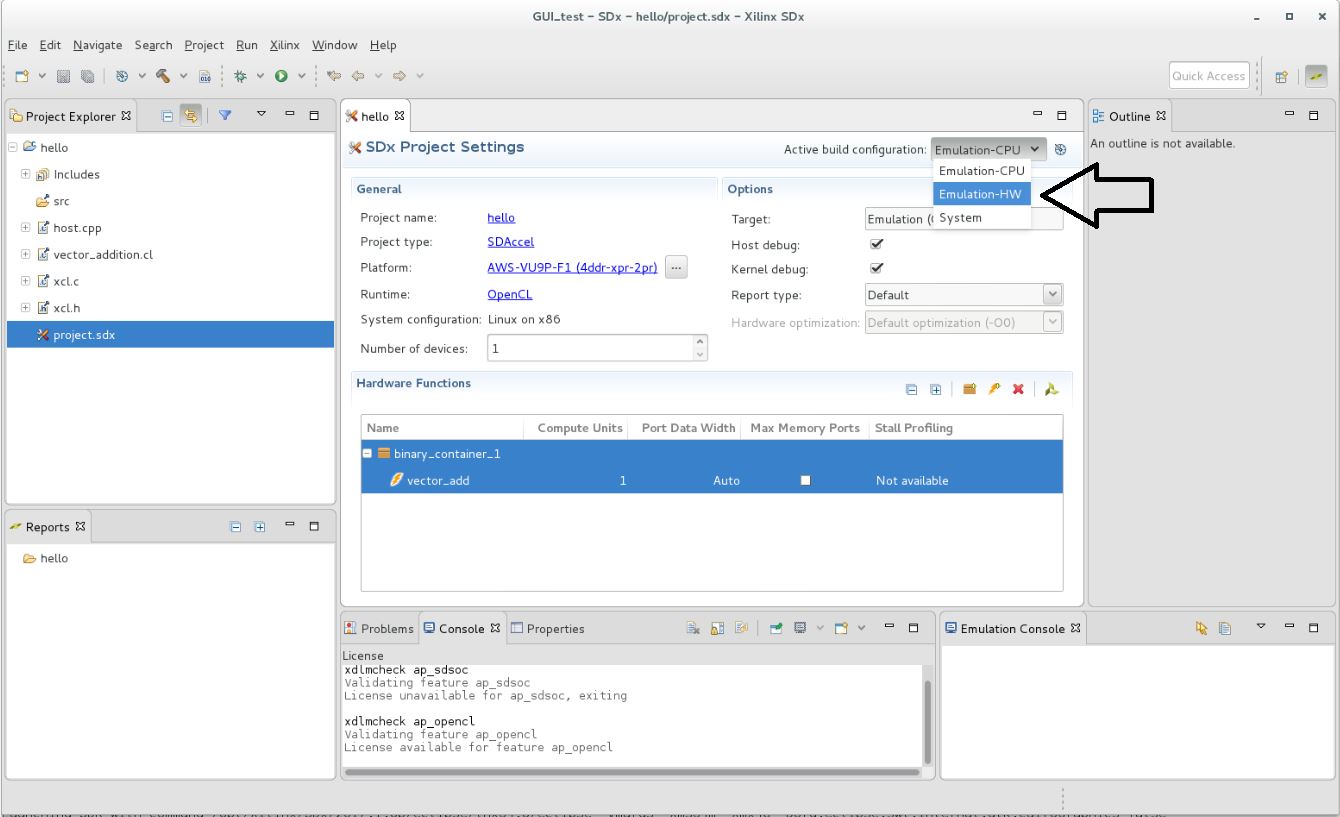Toggle the Host debug checkbox
This screenshot has height=817, width=1340.
pyautogui.click(x=877, y=244)
